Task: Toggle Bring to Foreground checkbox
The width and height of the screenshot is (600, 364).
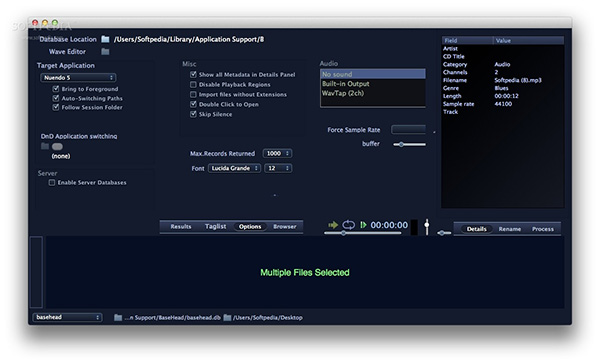Action: tap(56, 89)
